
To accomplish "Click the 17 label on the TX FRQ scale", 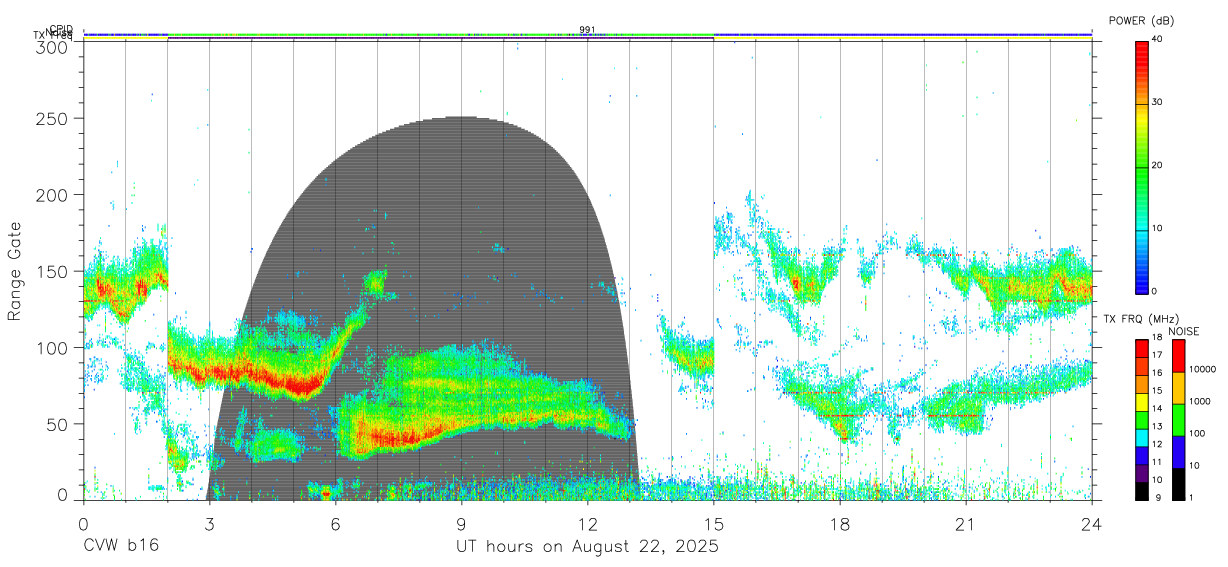I will click(1157, 355).
